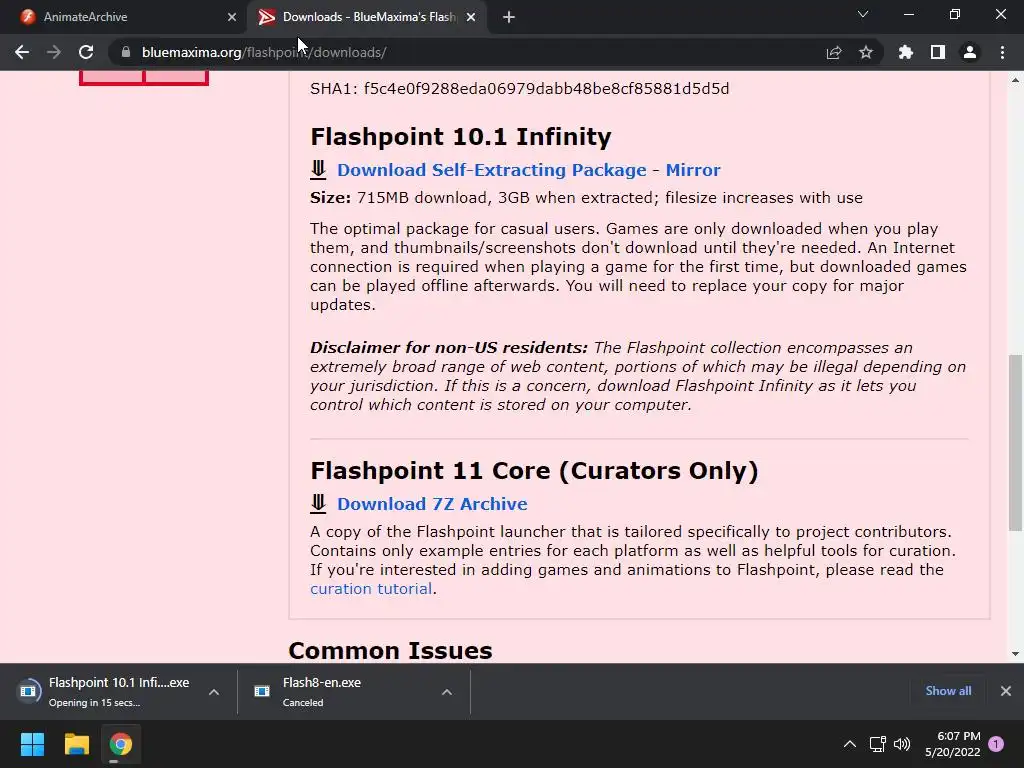The height and width of the screenshot is (768, 1024).
Task: Show all downloads
Action: pyautogui.click(x=948, y=691)
